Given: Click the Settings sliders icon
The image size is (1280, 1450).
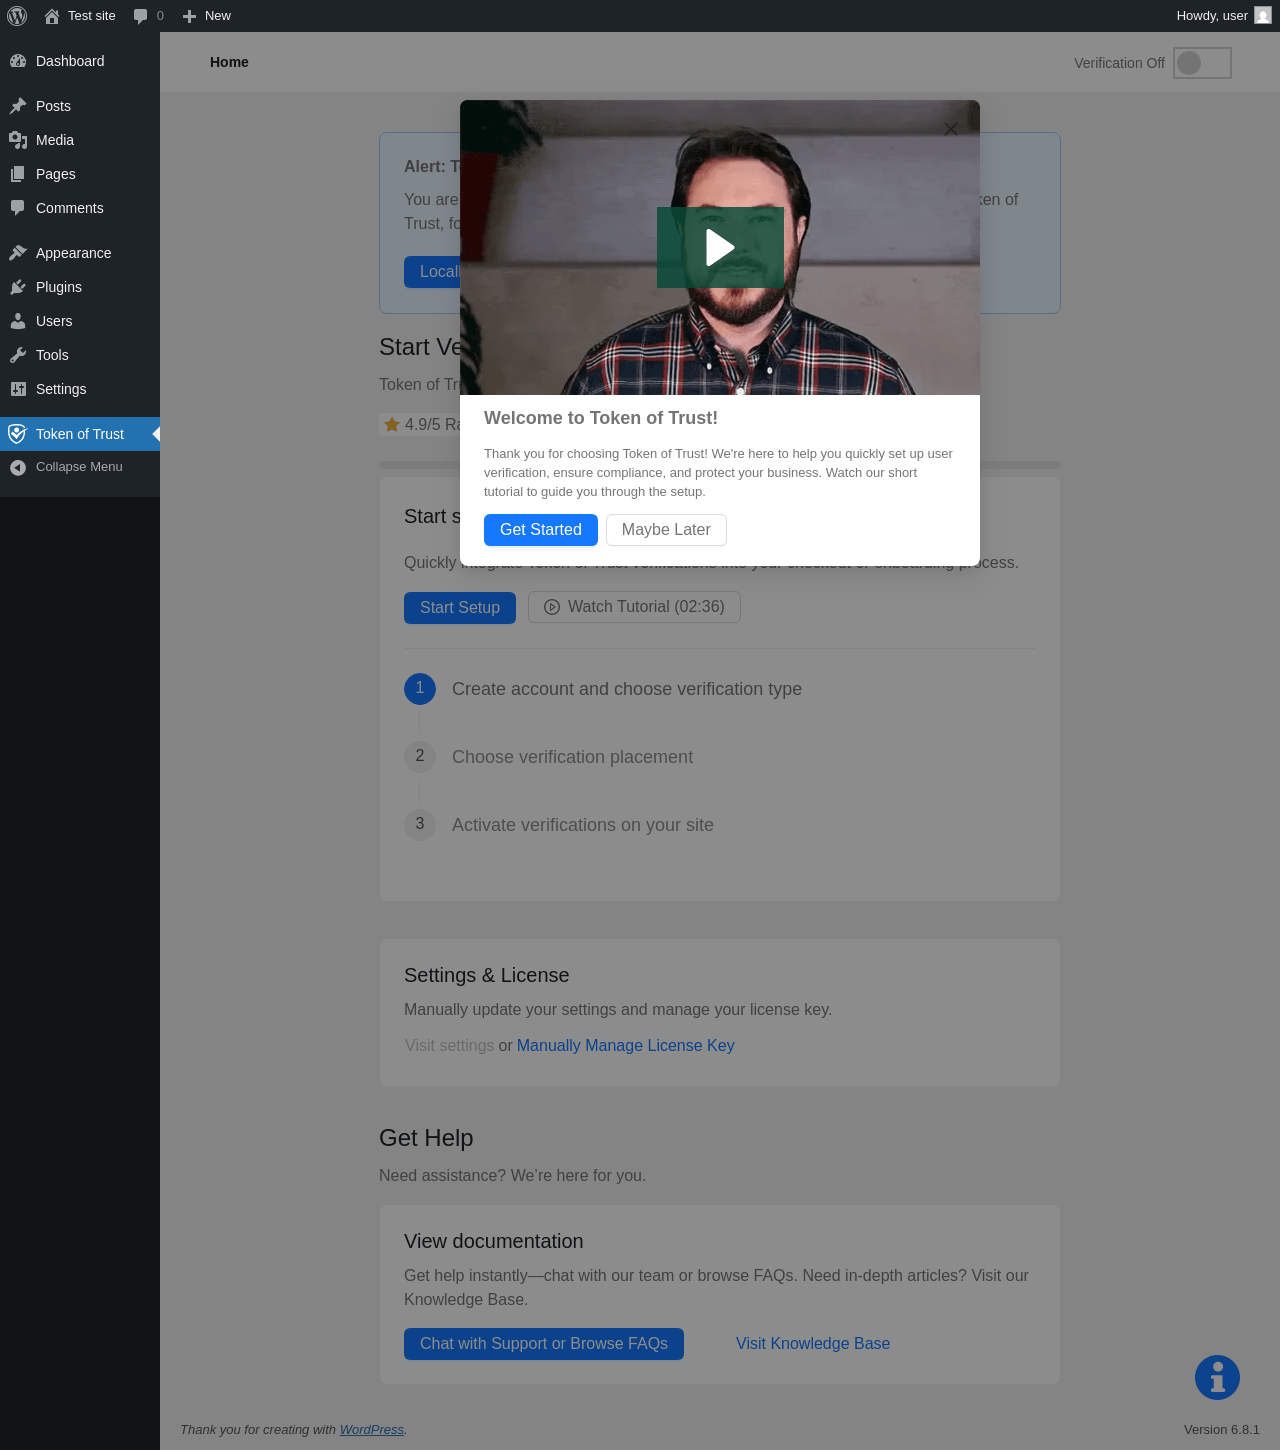Looking at the screenshot, I should [x=18, y=389].
